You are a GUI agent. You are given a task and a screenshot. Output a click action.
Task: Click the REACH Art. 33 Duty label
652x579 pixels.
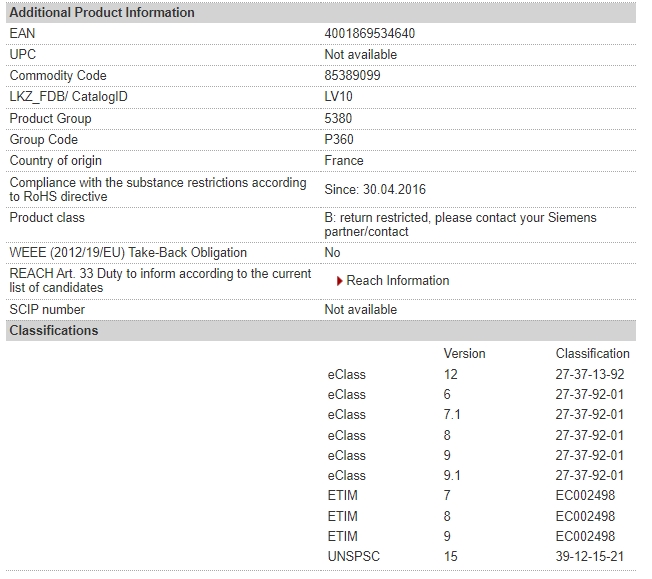[160, 281]
